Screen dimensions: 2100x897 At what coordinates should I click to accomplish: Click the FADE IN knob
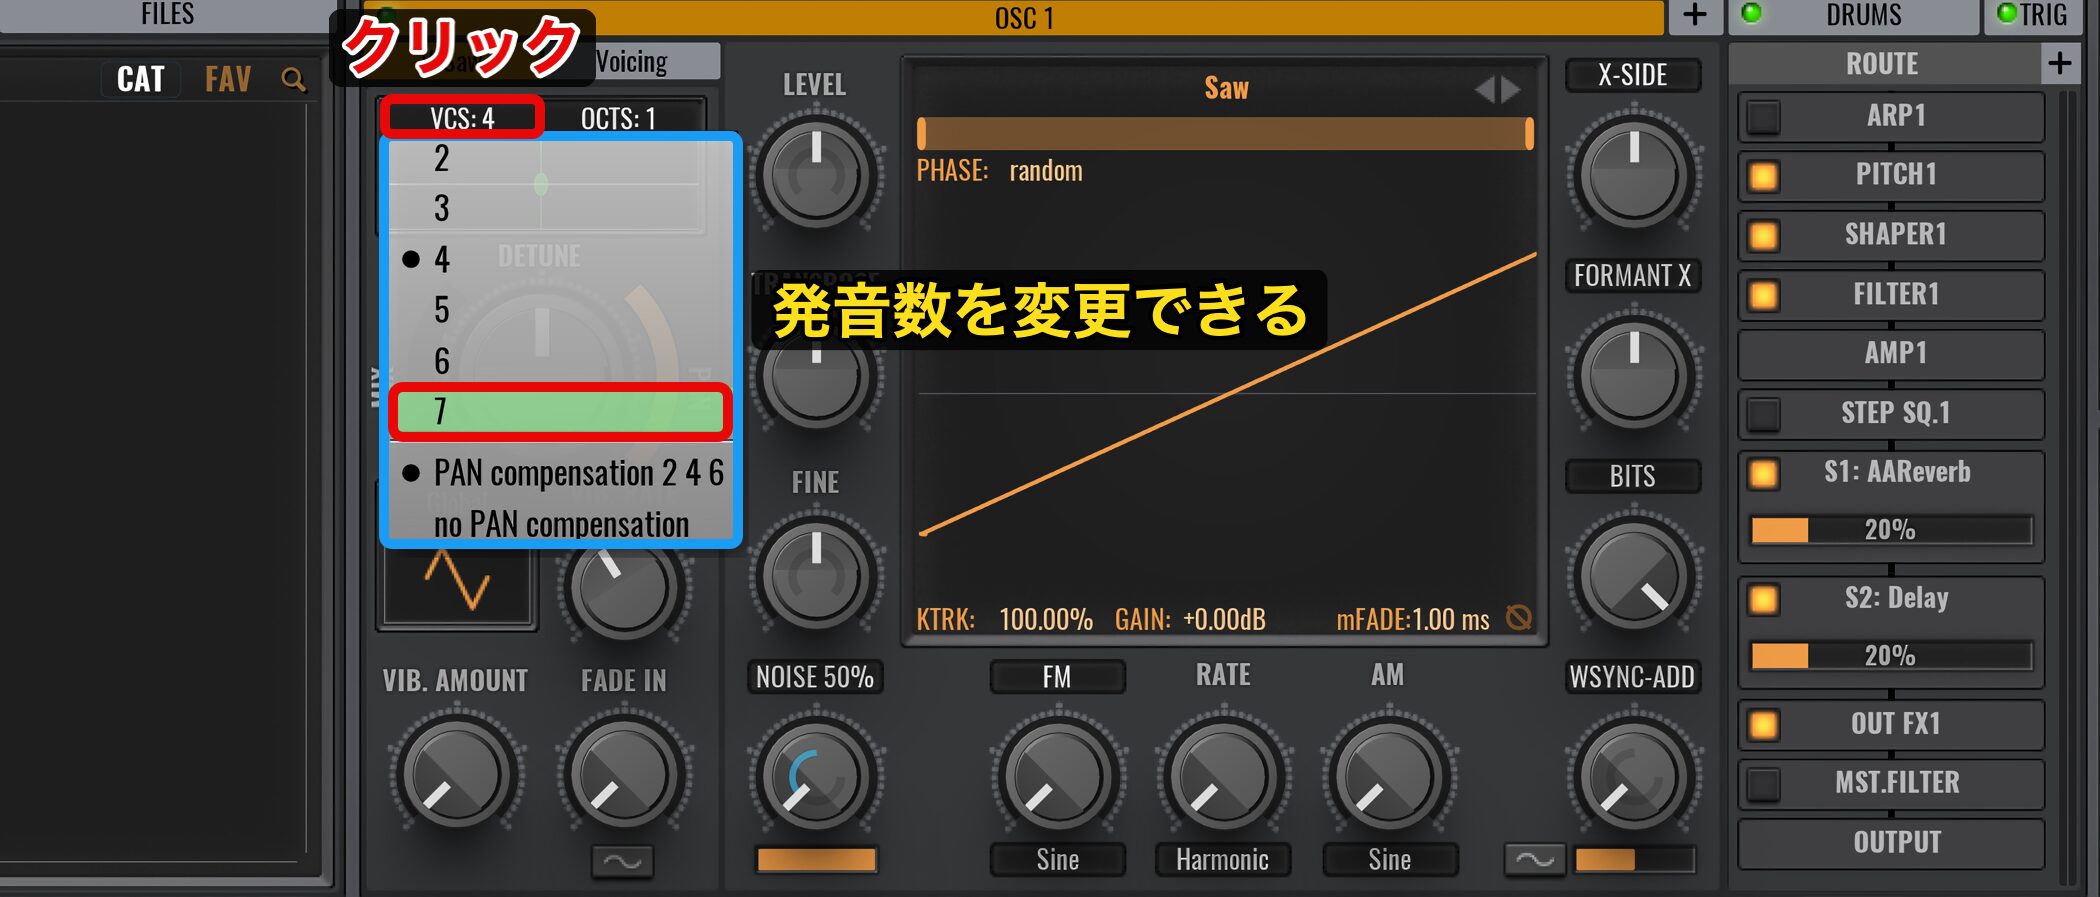click(x=623, y=774)
